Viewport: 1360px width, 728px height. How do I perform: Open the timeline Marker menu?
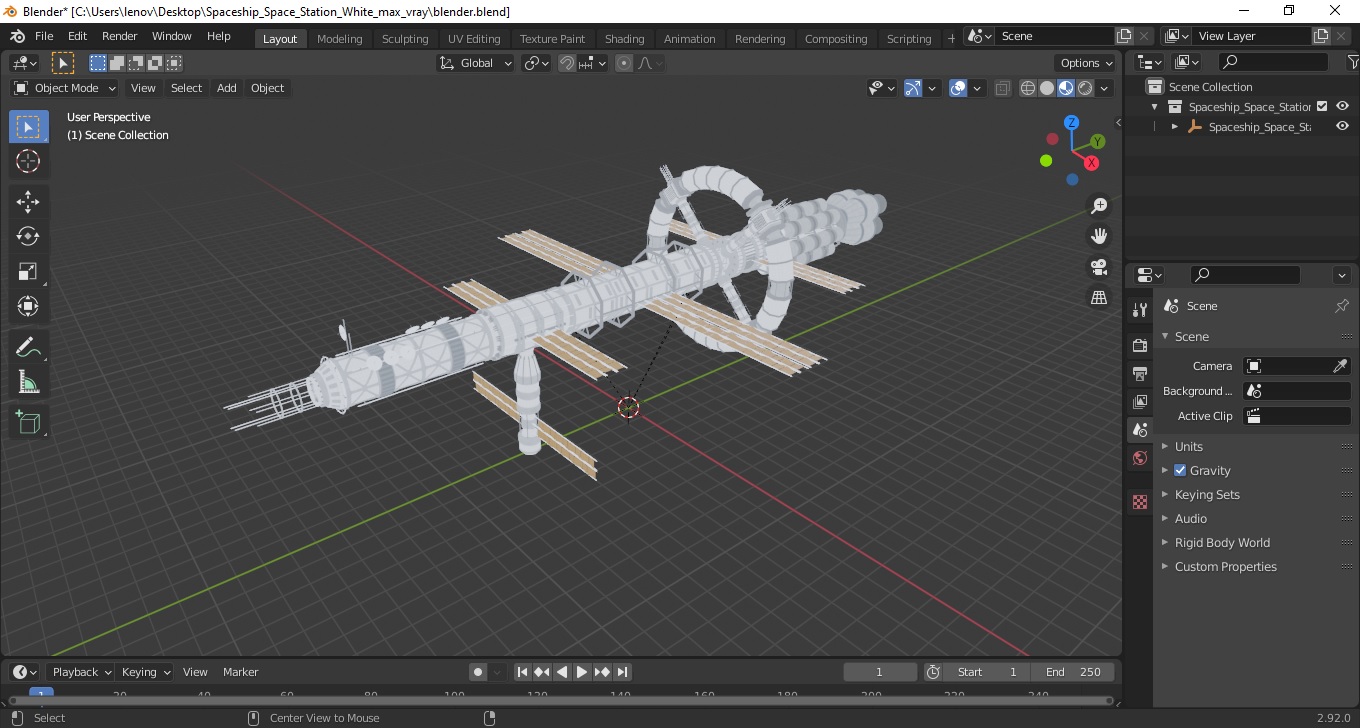[240, 672]
